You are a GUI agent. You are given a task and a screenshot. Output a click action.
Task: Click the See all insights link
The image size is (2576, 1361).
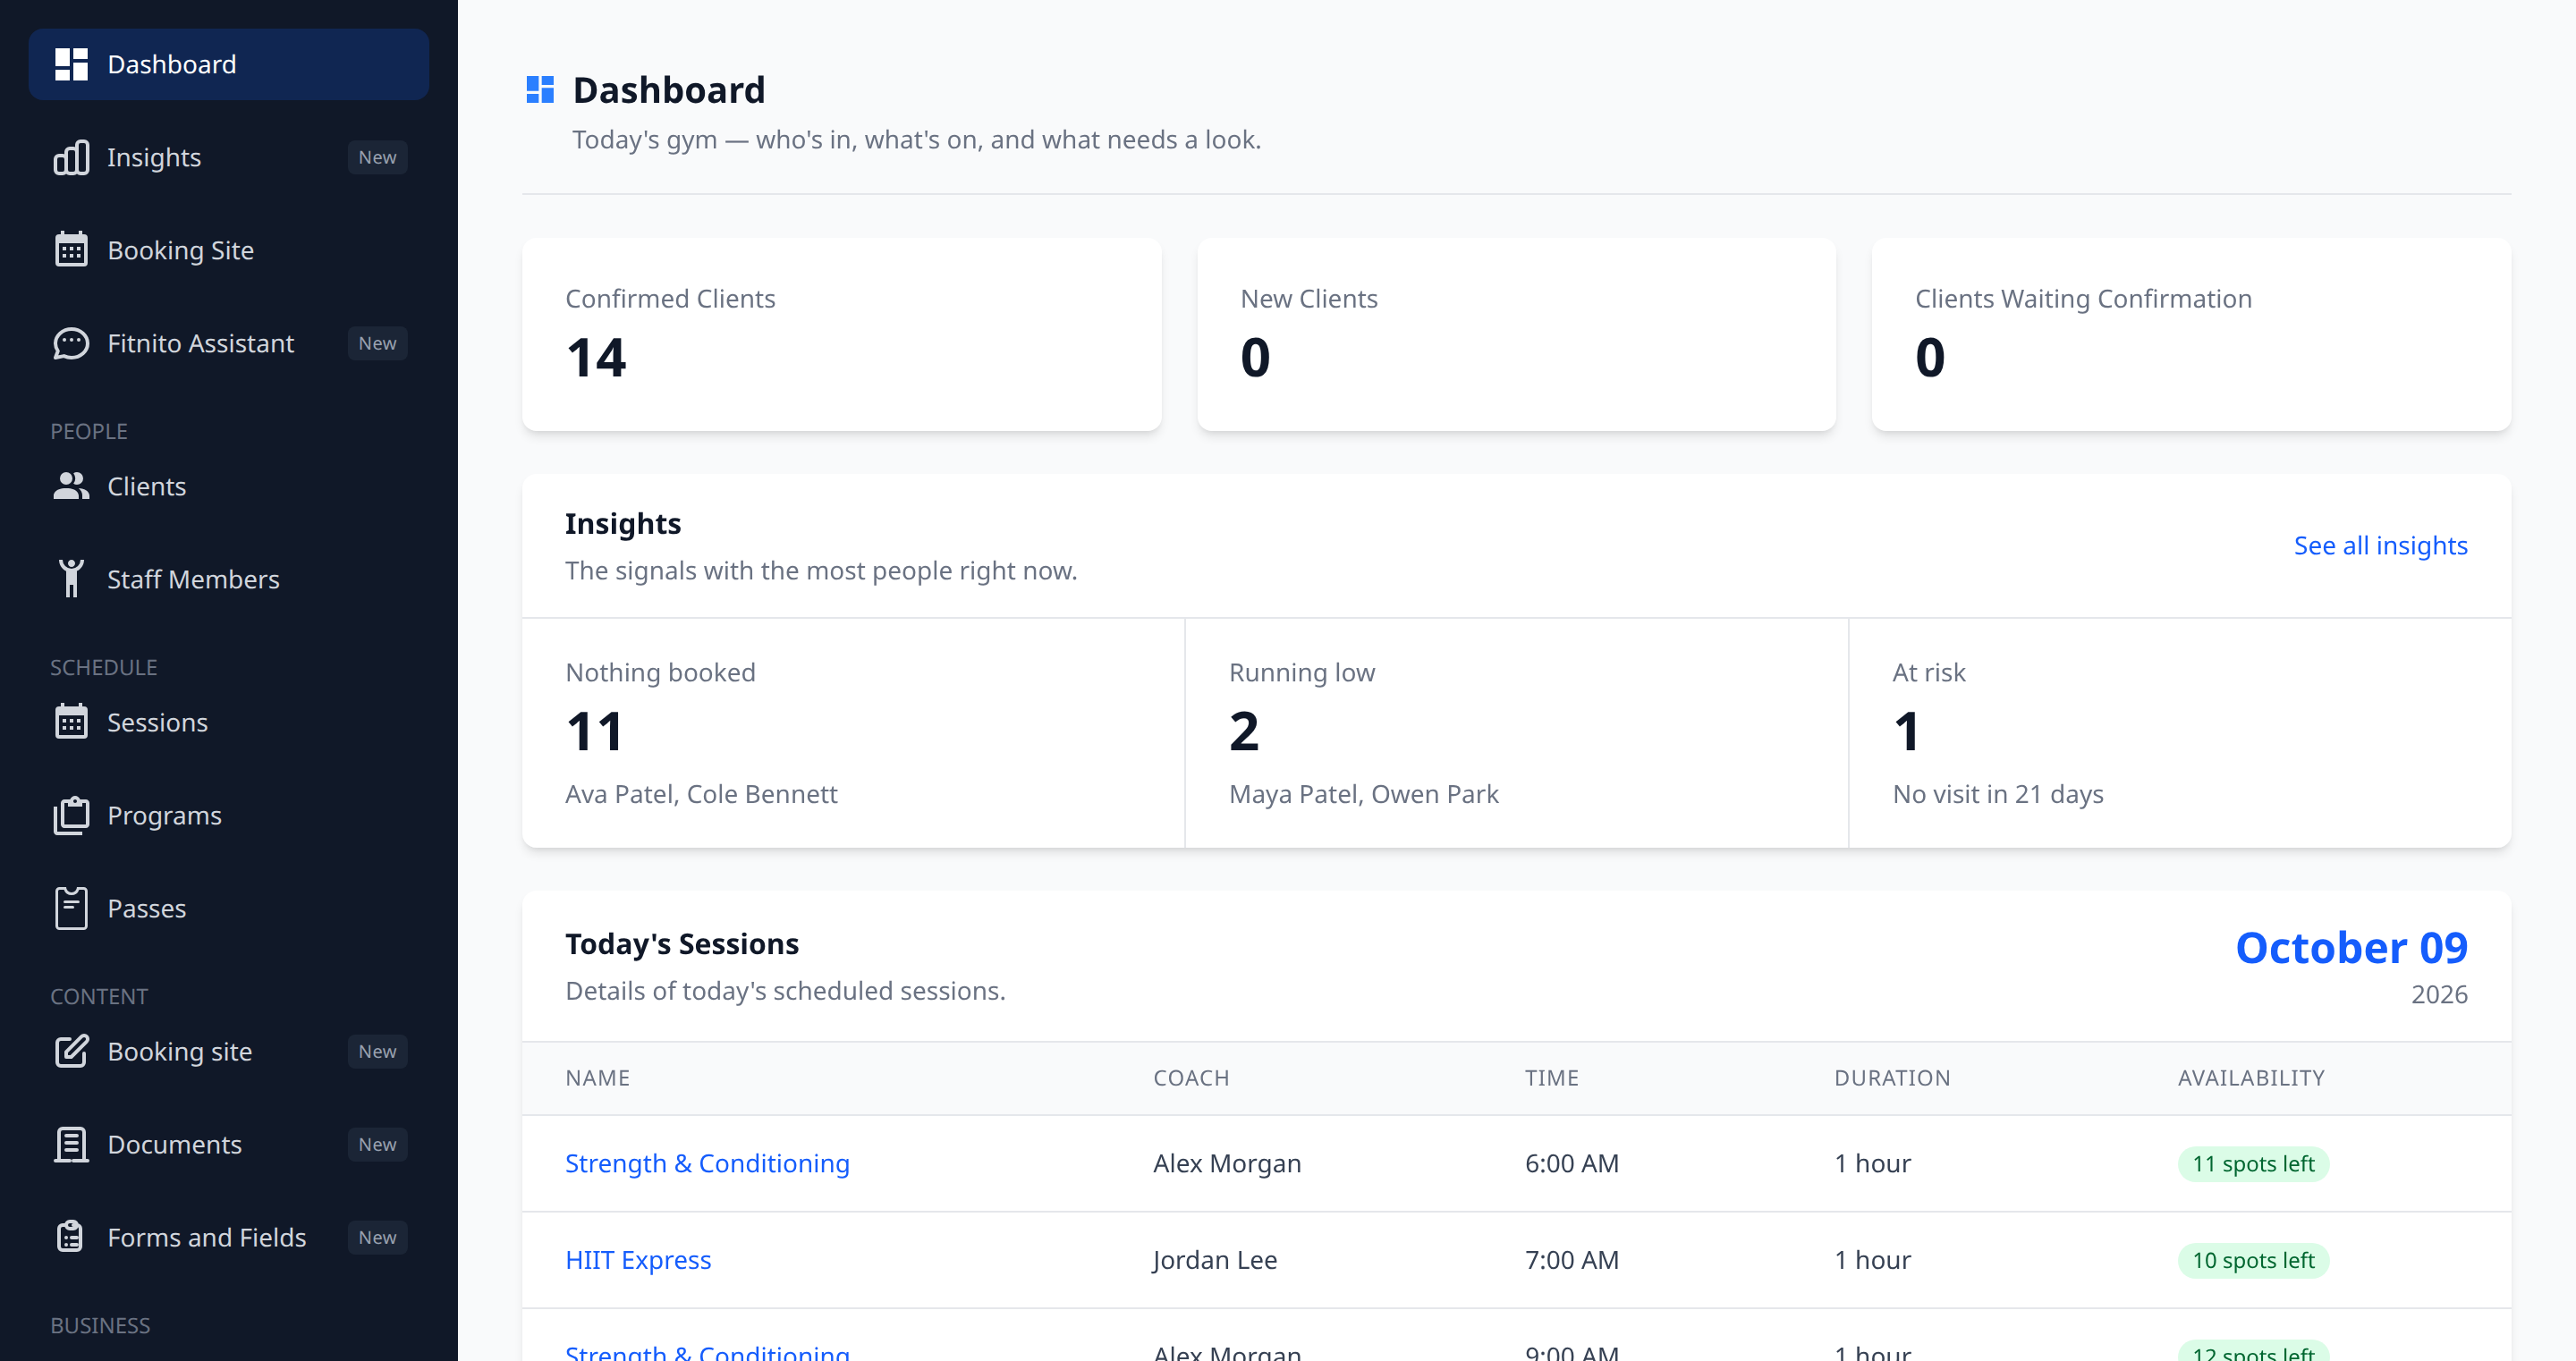(x=2380, y=545)
